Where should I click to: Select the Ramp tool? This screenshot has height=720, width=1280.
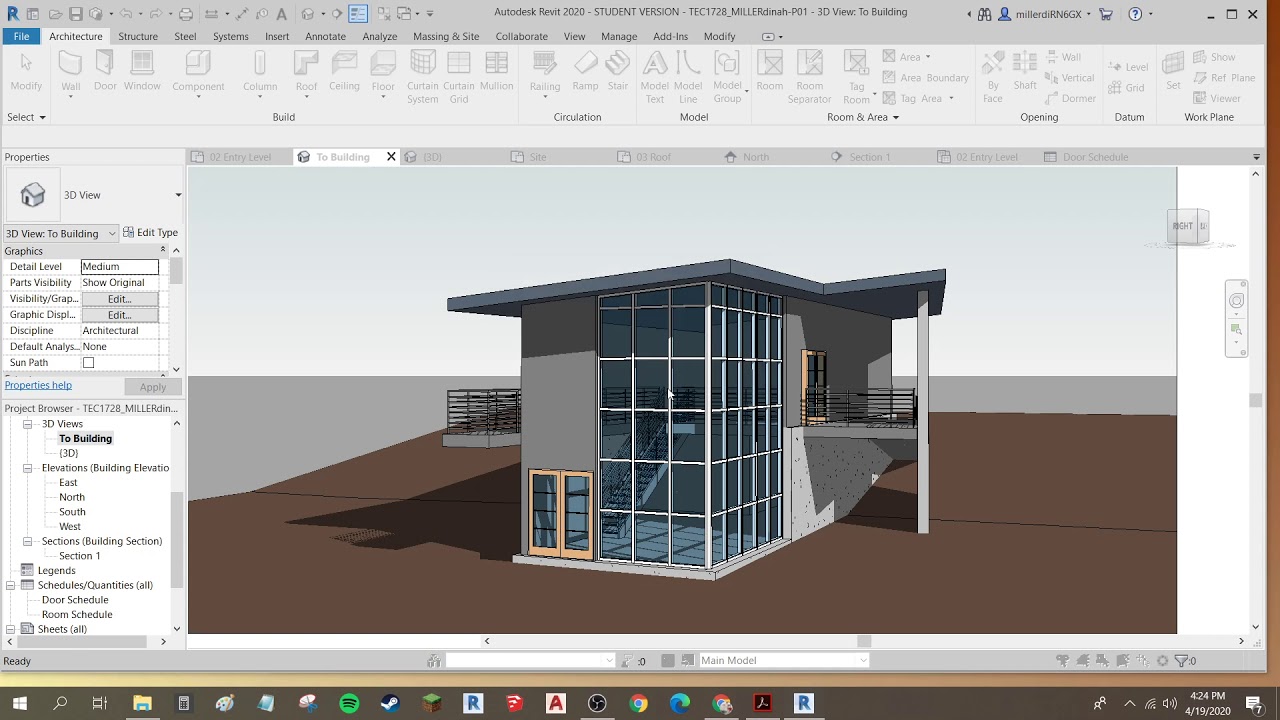pos(585,72)
